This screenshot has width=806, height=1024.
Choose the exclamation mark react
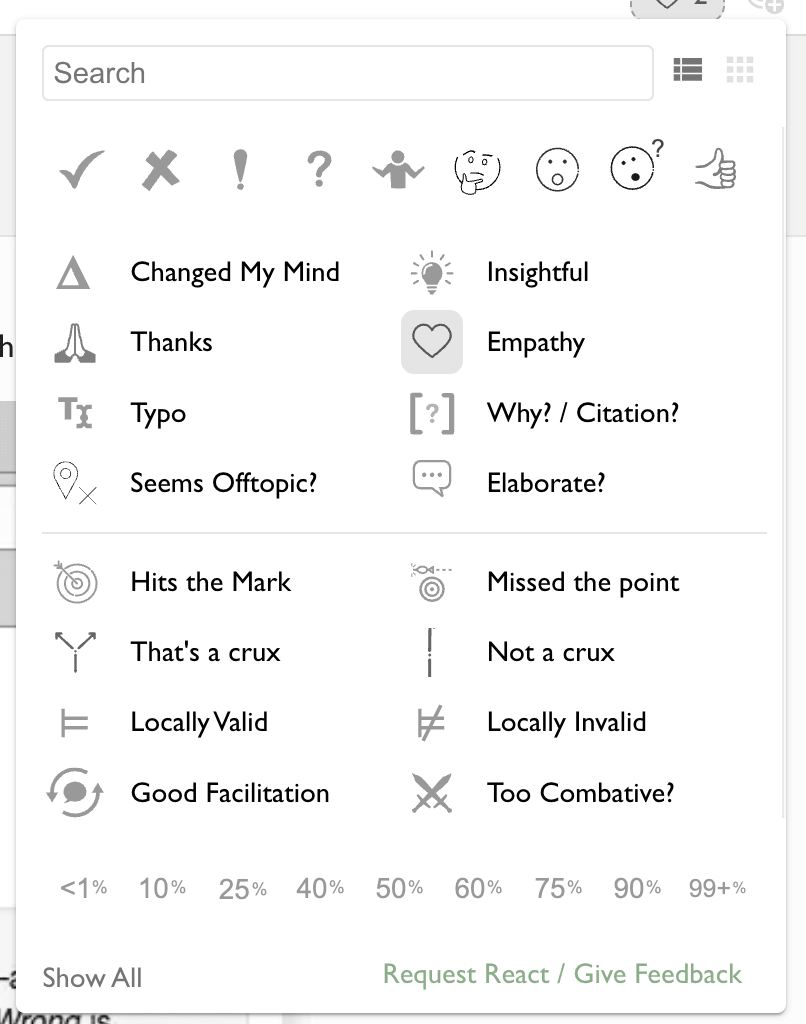click(x=239, y=171)
